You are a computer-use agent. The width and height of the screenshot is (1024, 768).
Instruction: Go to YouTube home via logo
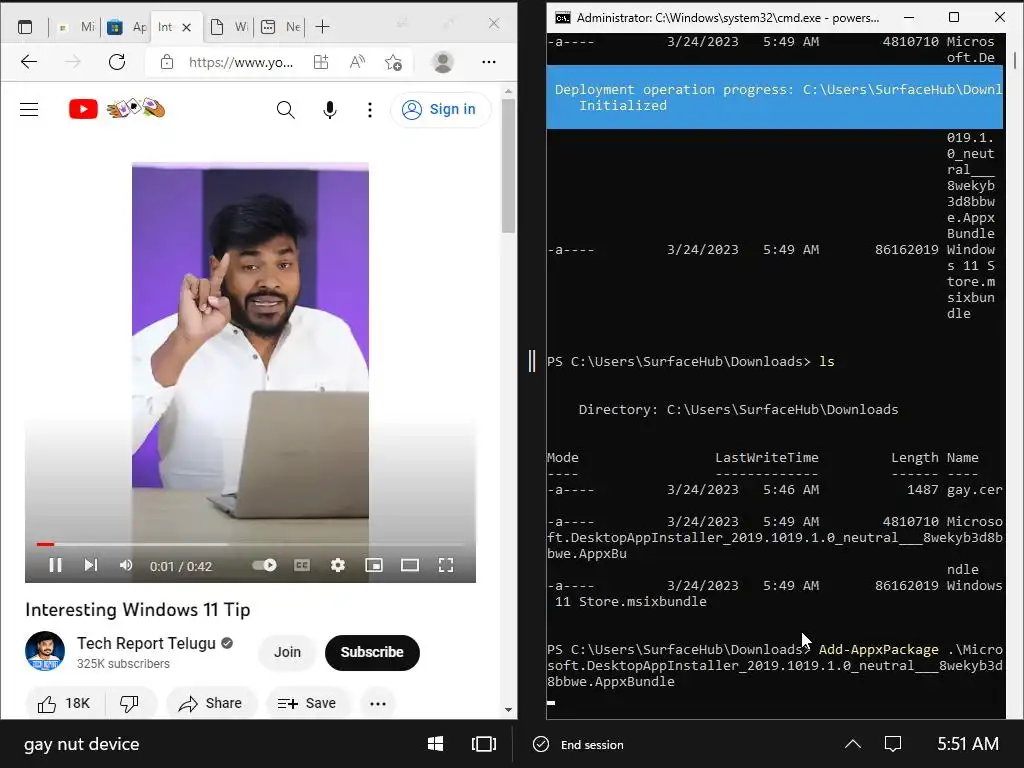click(x=117, y=109)
